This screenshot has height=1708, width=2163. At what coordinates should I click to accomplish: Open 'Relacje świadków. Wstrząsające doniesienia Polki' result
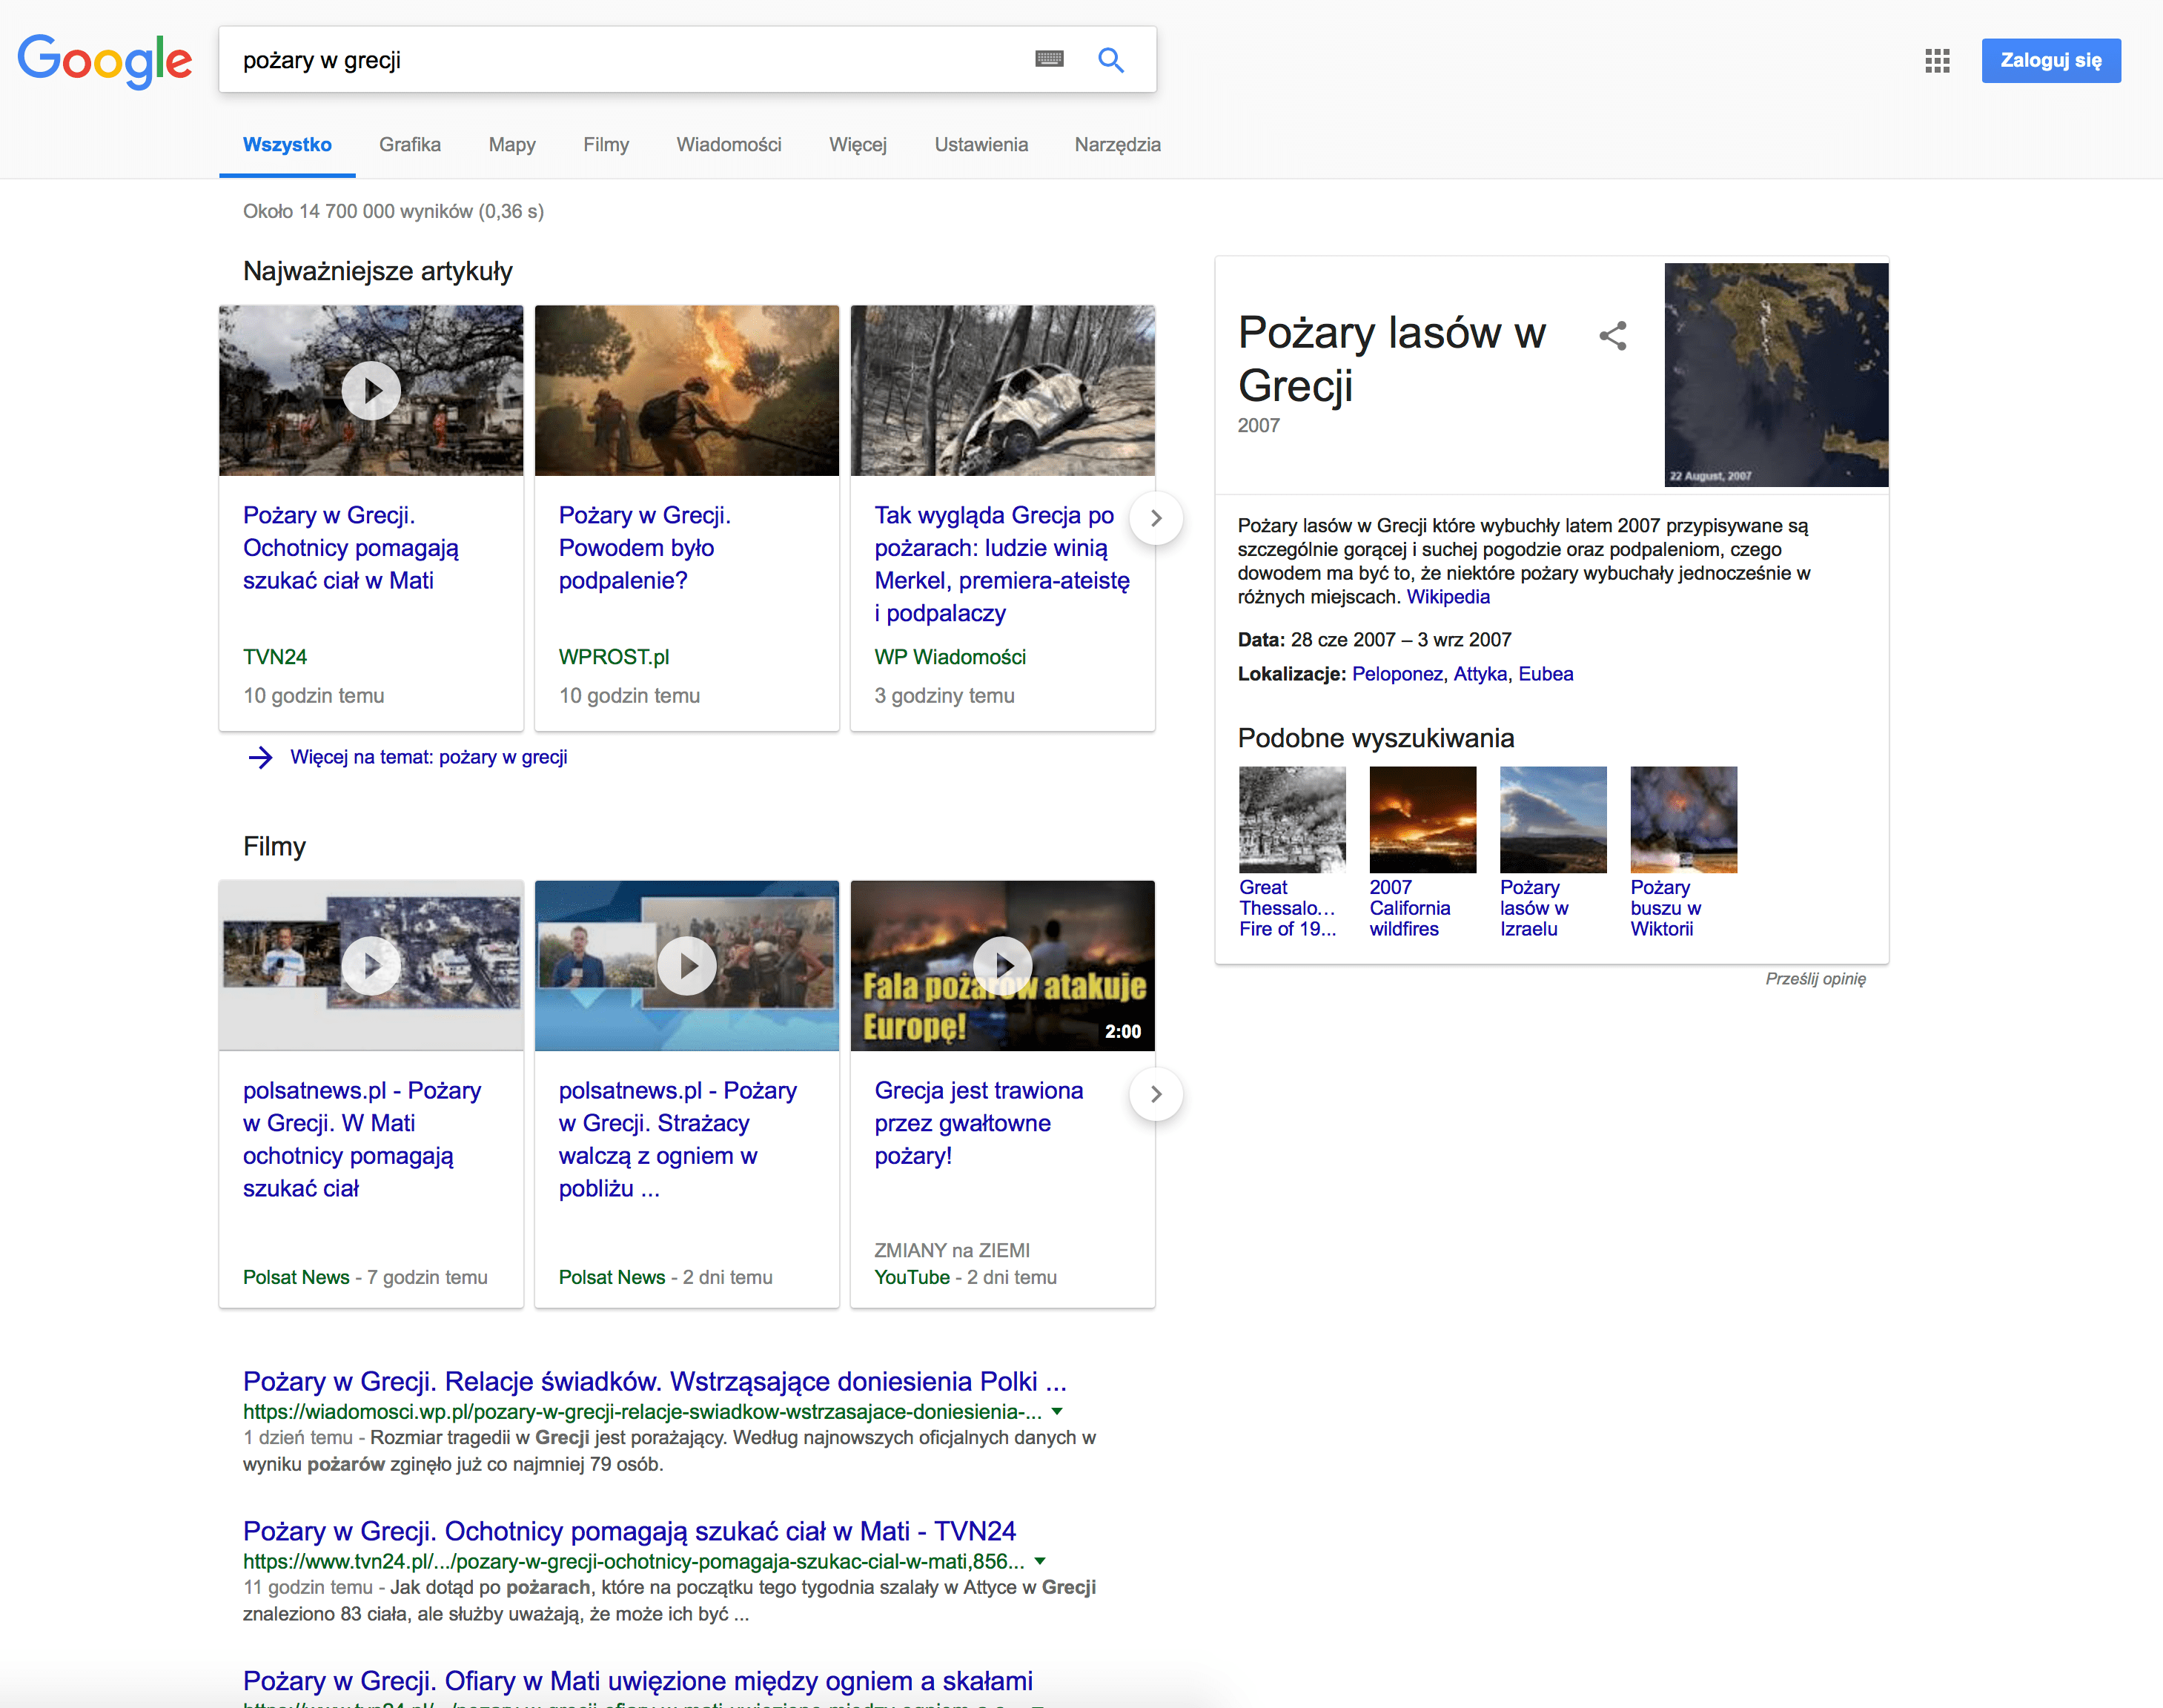[x=655, y=1381]
